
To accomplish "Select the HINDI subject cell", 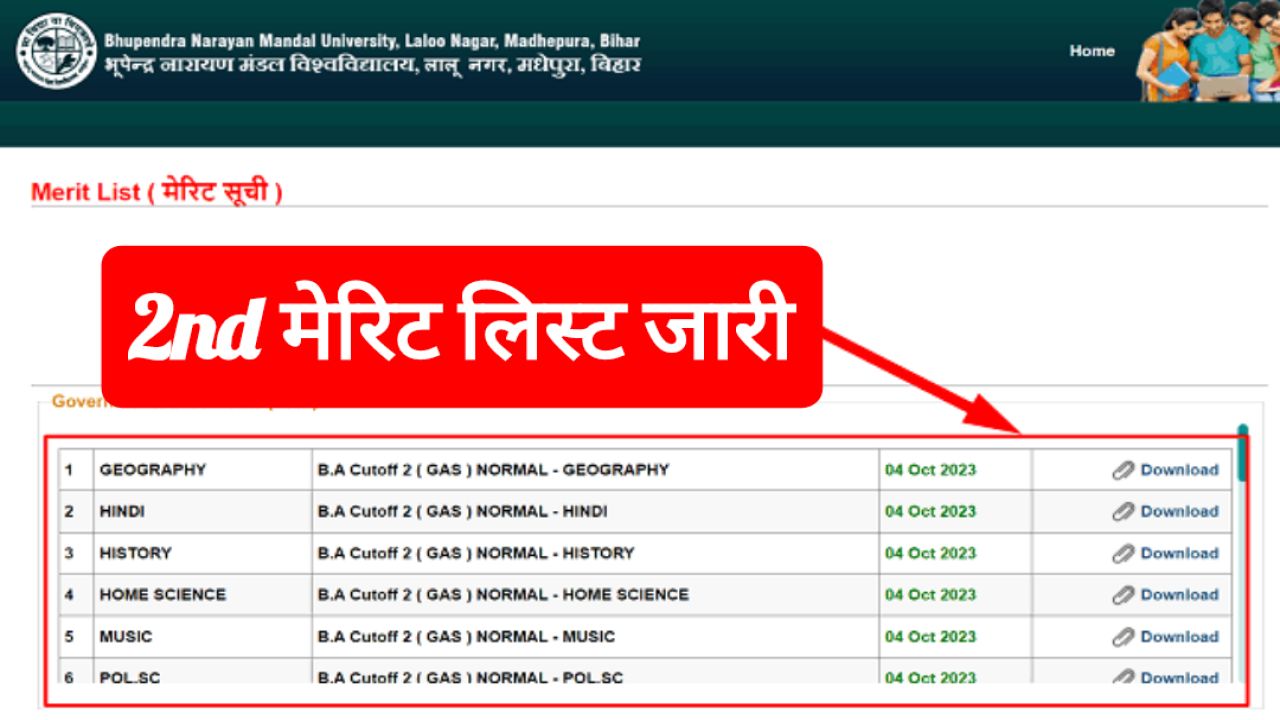I will pos(203,511).
